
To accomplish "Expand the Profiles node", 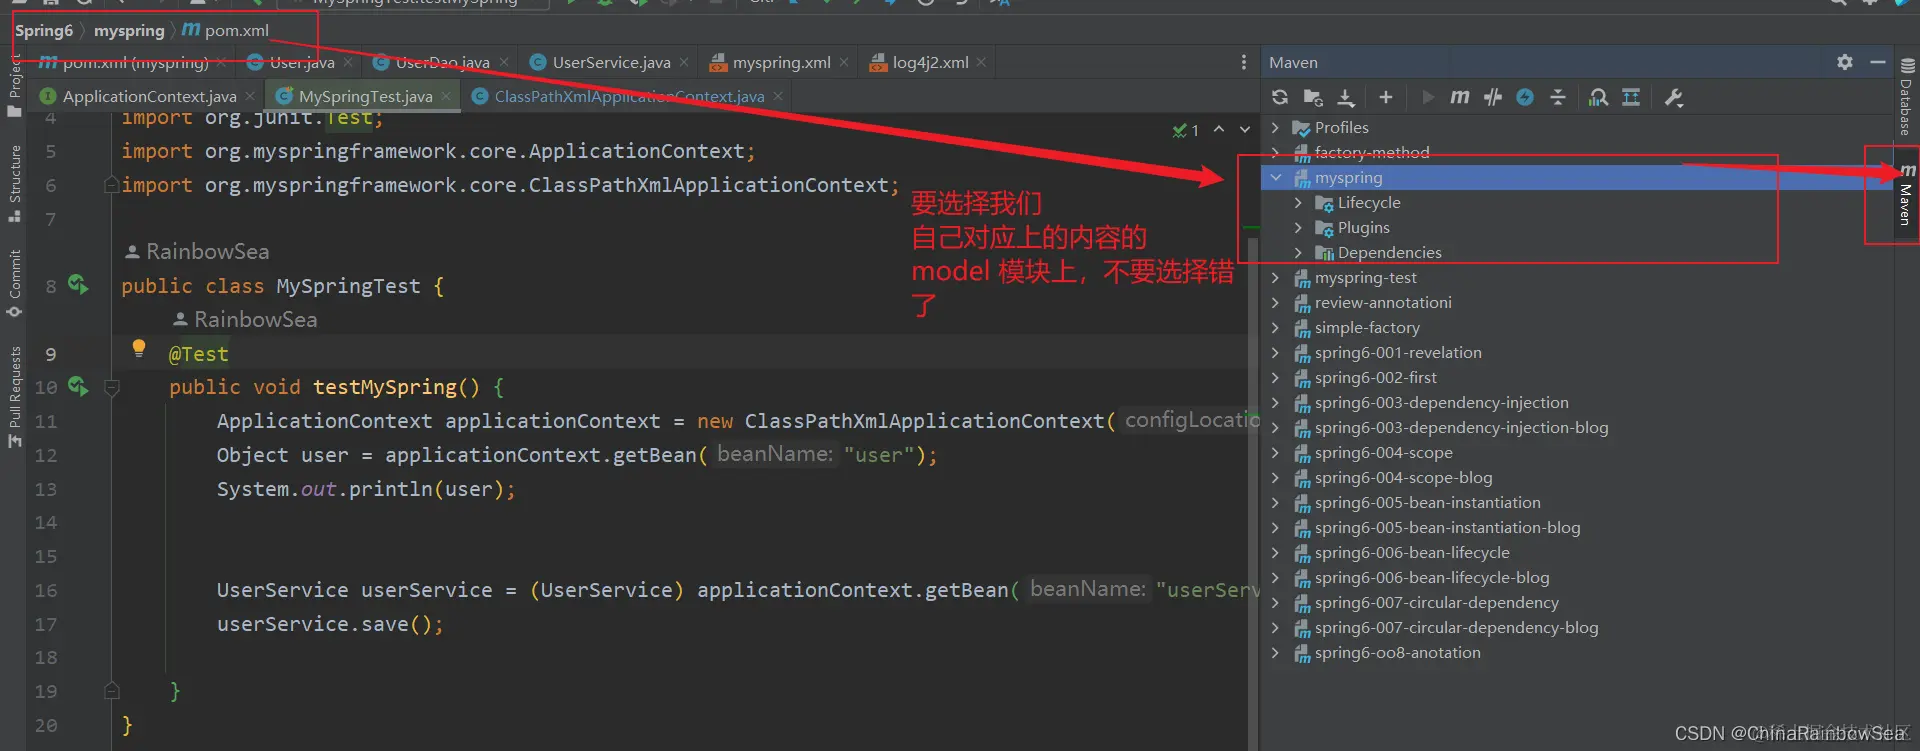I will (x=1275, y=128).
